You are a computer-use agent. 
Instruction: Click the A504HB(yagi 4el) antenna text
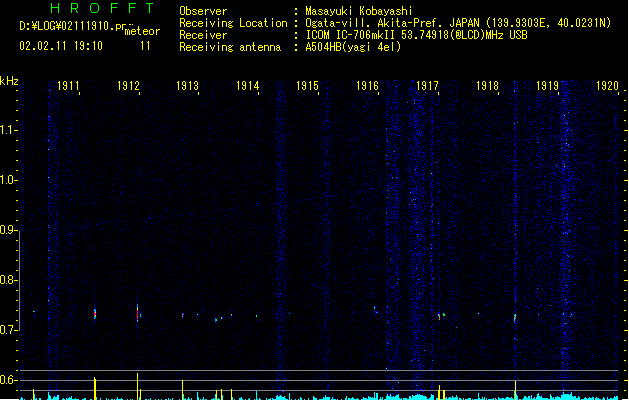tap(353, 47)
